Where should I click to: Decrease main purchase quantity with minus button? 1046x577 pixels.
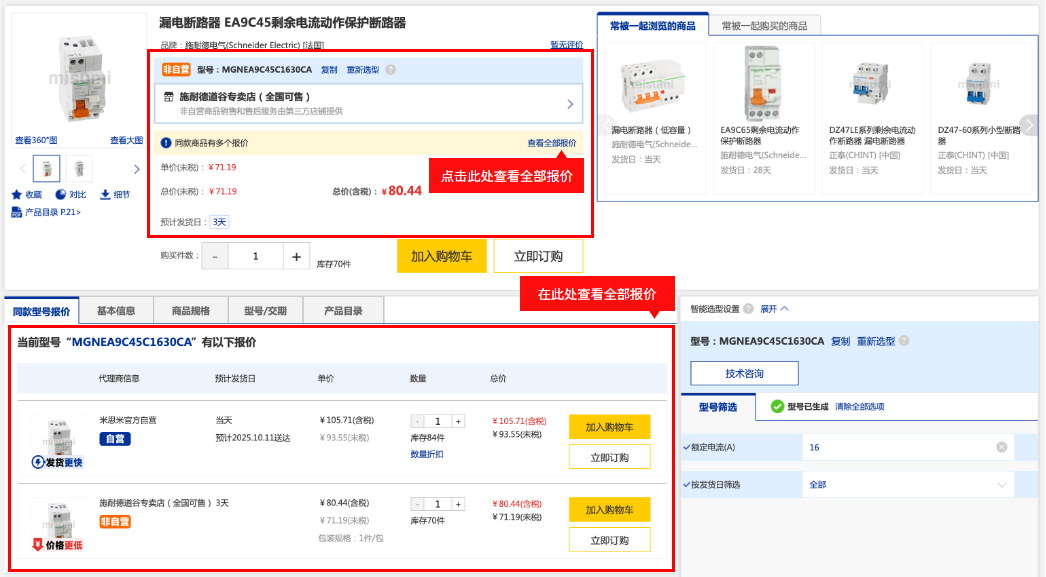[215, 257]
